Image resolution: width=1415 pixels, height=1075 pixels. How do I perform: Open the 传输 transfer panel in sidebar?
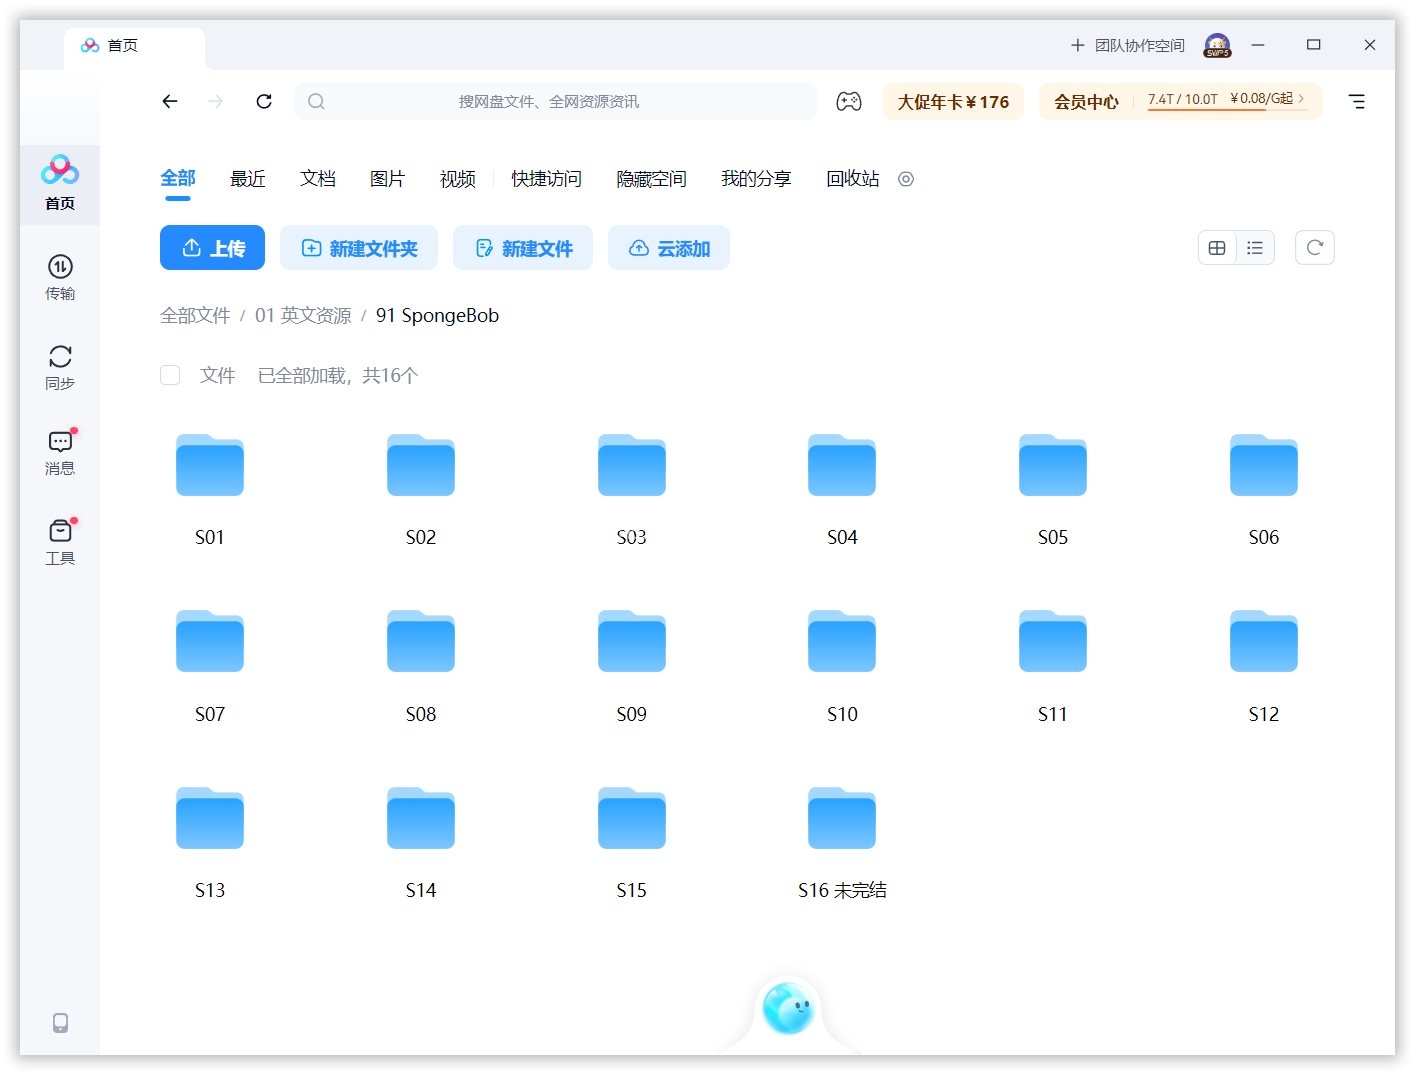60,276
